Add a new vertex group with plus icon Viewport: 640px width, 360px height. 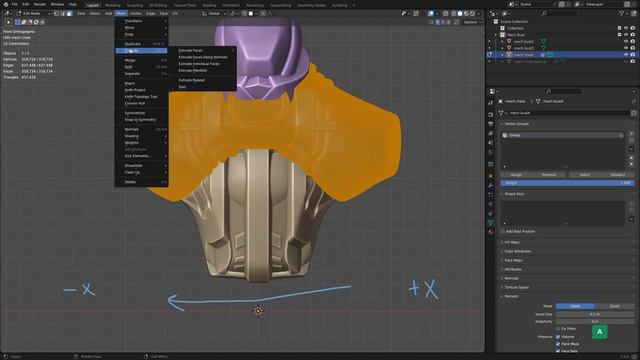[631, 133]
